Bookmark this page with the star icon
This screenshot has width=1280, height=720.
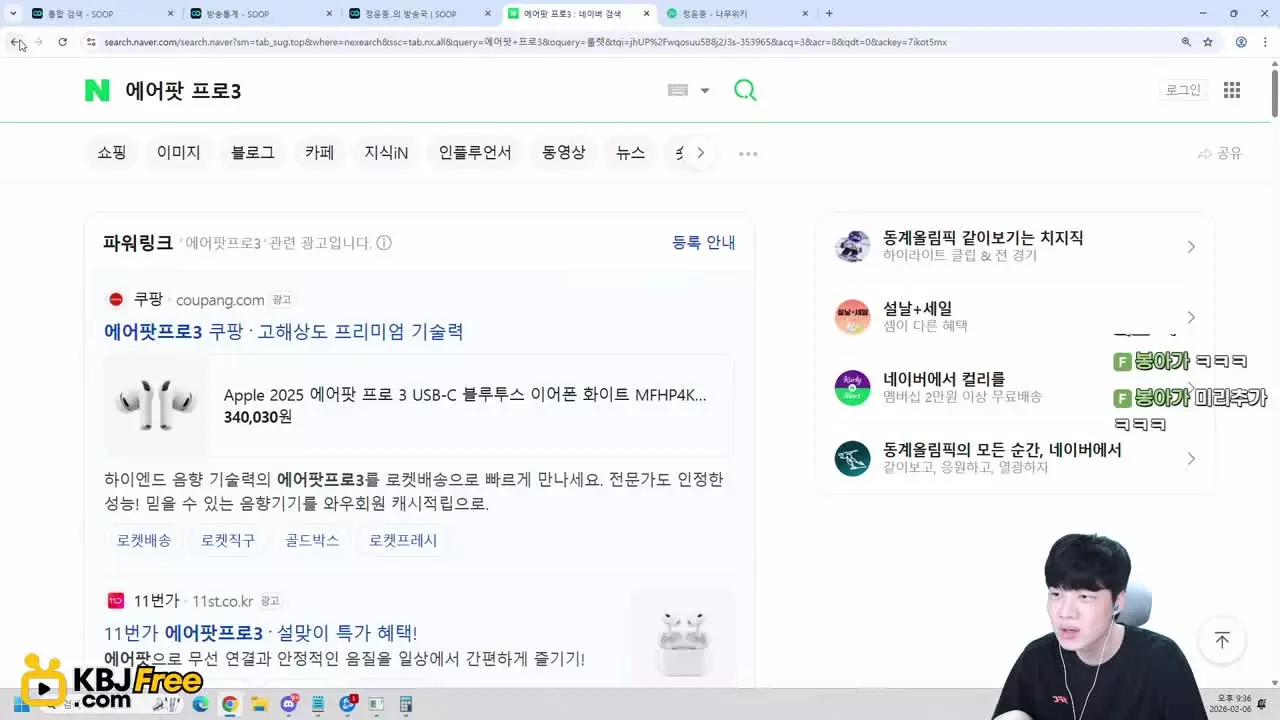[1208, 42]
